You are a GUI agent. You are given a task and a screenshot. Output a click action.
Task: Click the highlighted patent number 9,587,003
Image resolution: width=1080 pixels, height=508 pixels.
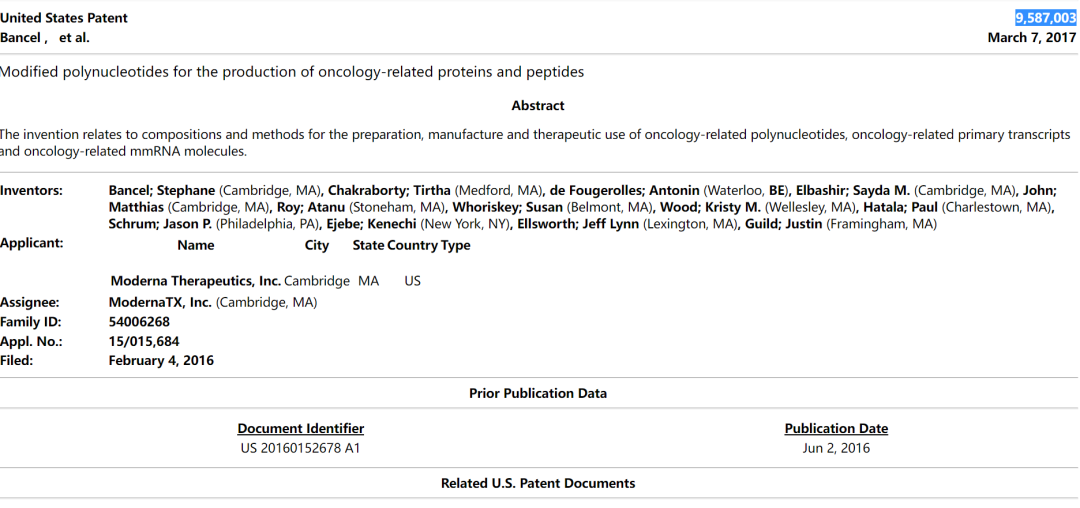click(x=1045, y=18)
